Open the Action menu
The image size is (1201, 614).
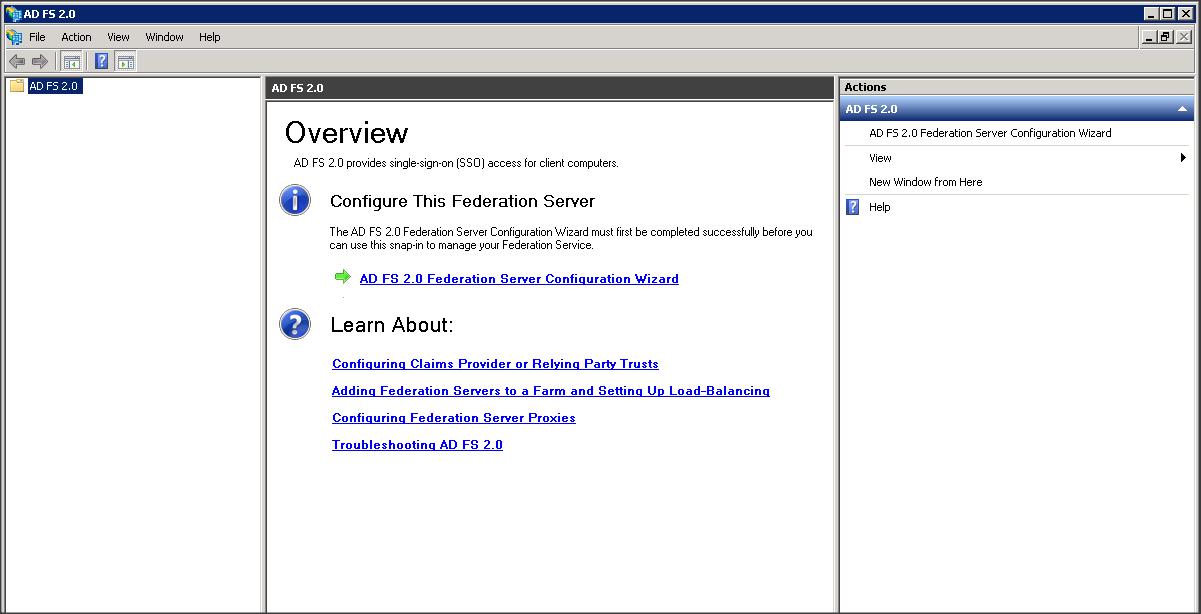(x=76, y=37)
